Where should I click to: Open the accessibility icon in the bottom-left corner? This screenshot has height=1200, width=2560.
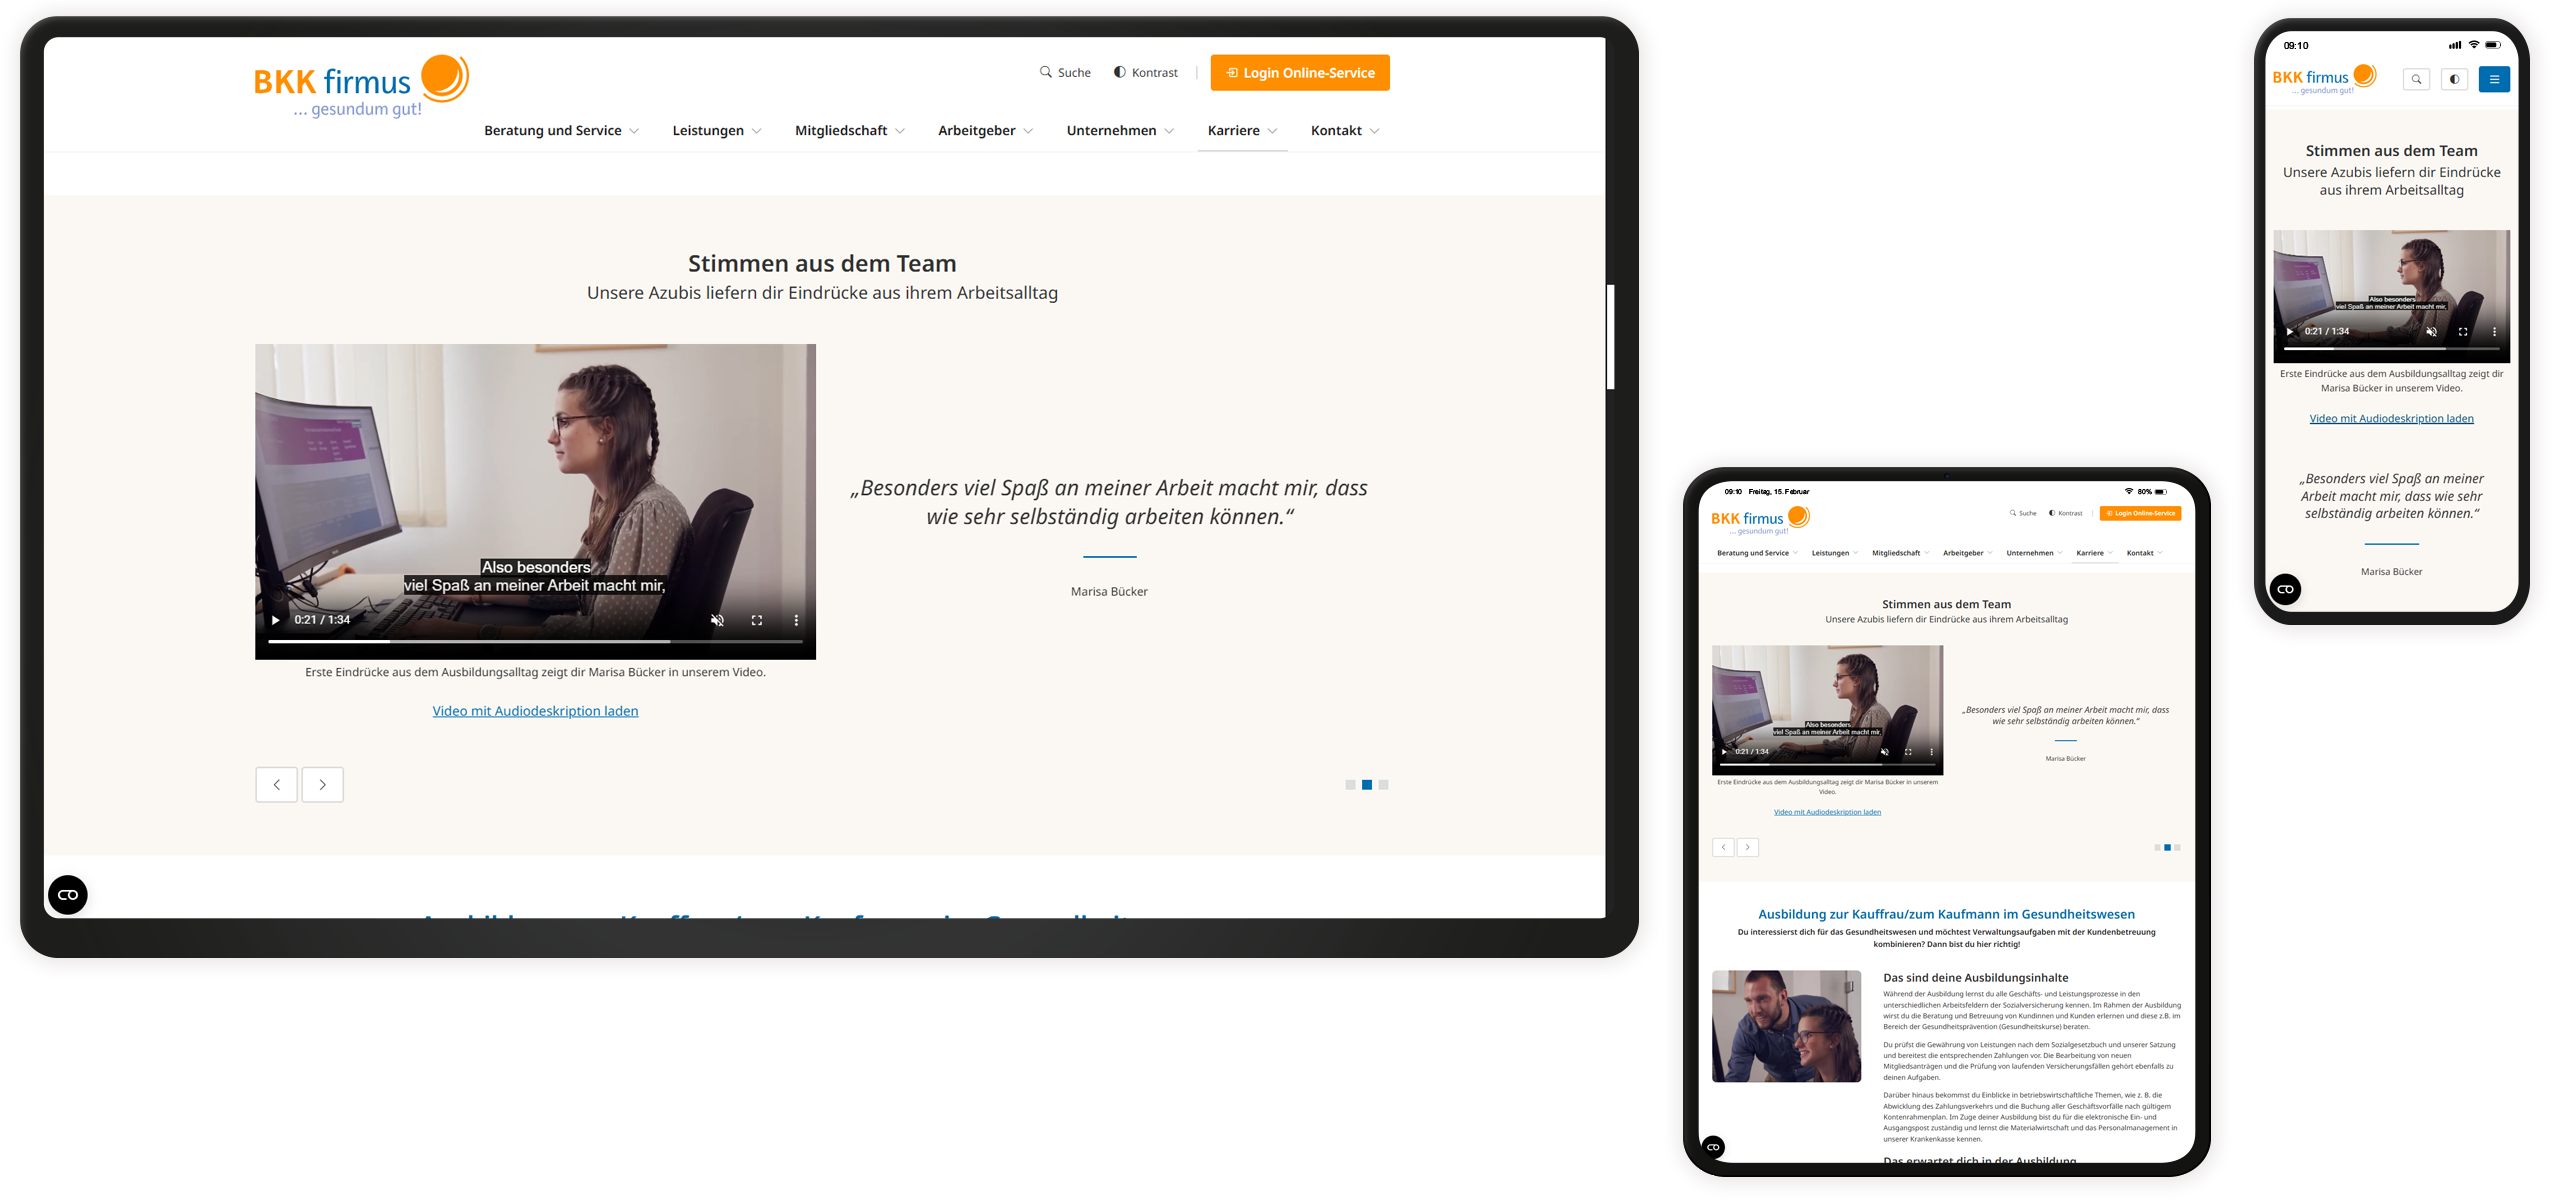point(67,895)
